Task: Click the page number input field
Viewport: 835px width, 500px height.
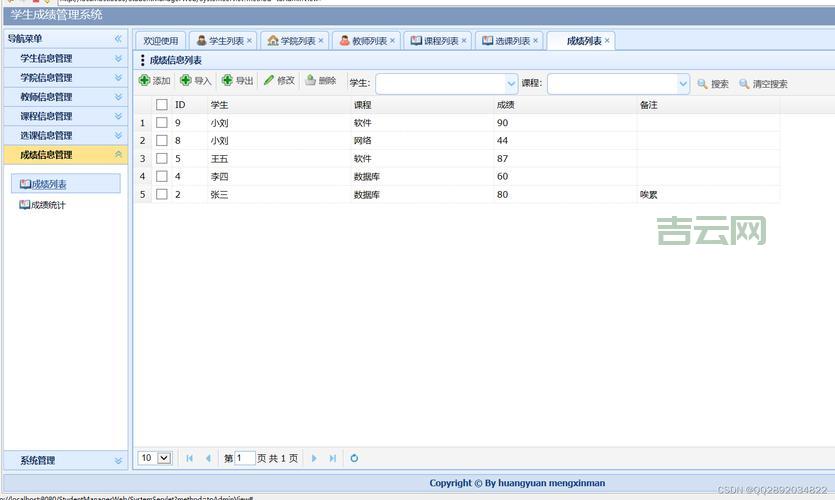Action: pyautogui.click(x=244, y=458)
